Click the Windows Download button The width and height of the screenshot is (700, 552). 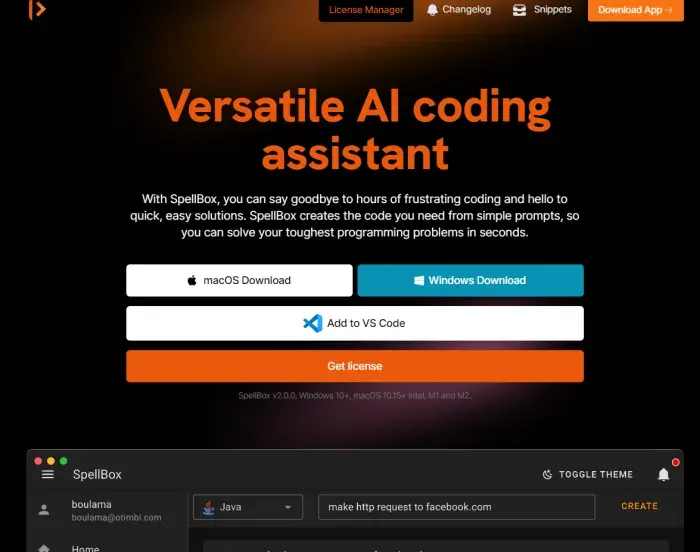coord(470,281)
